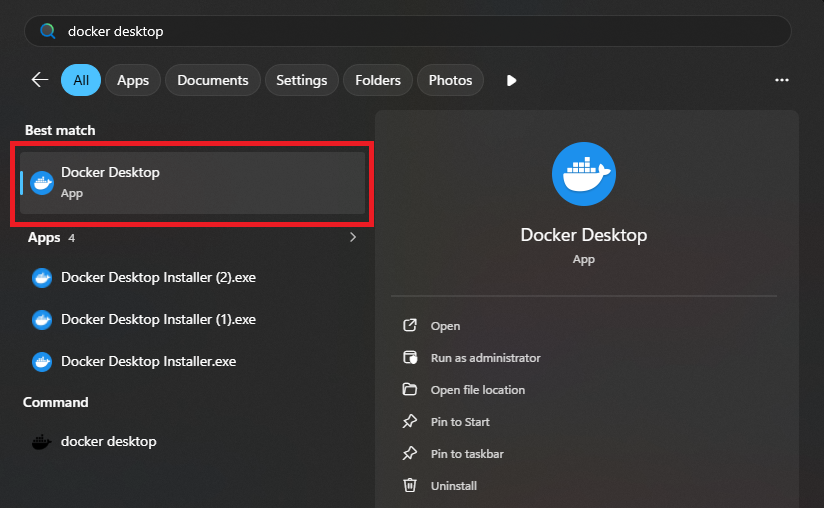Expand the Apps section chevron
The image size is (824, 508).
click(x=353, y=237)
